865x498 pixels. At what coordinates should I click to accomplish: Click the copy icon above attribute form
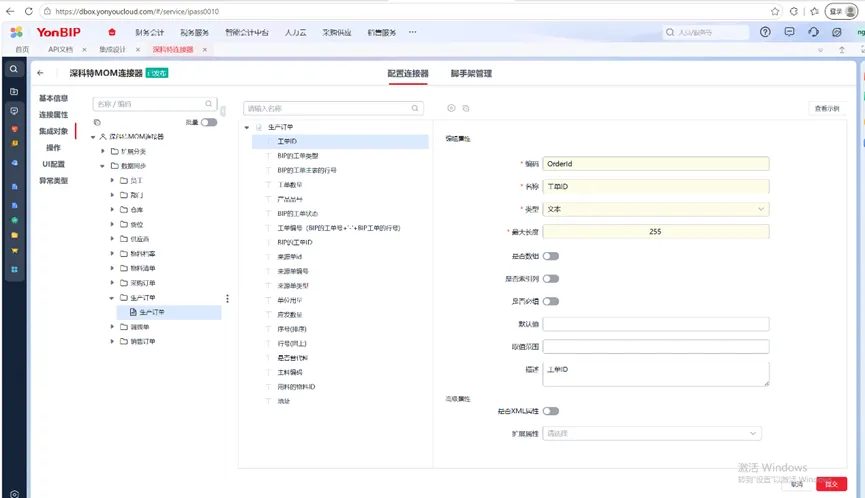point(466,108)
